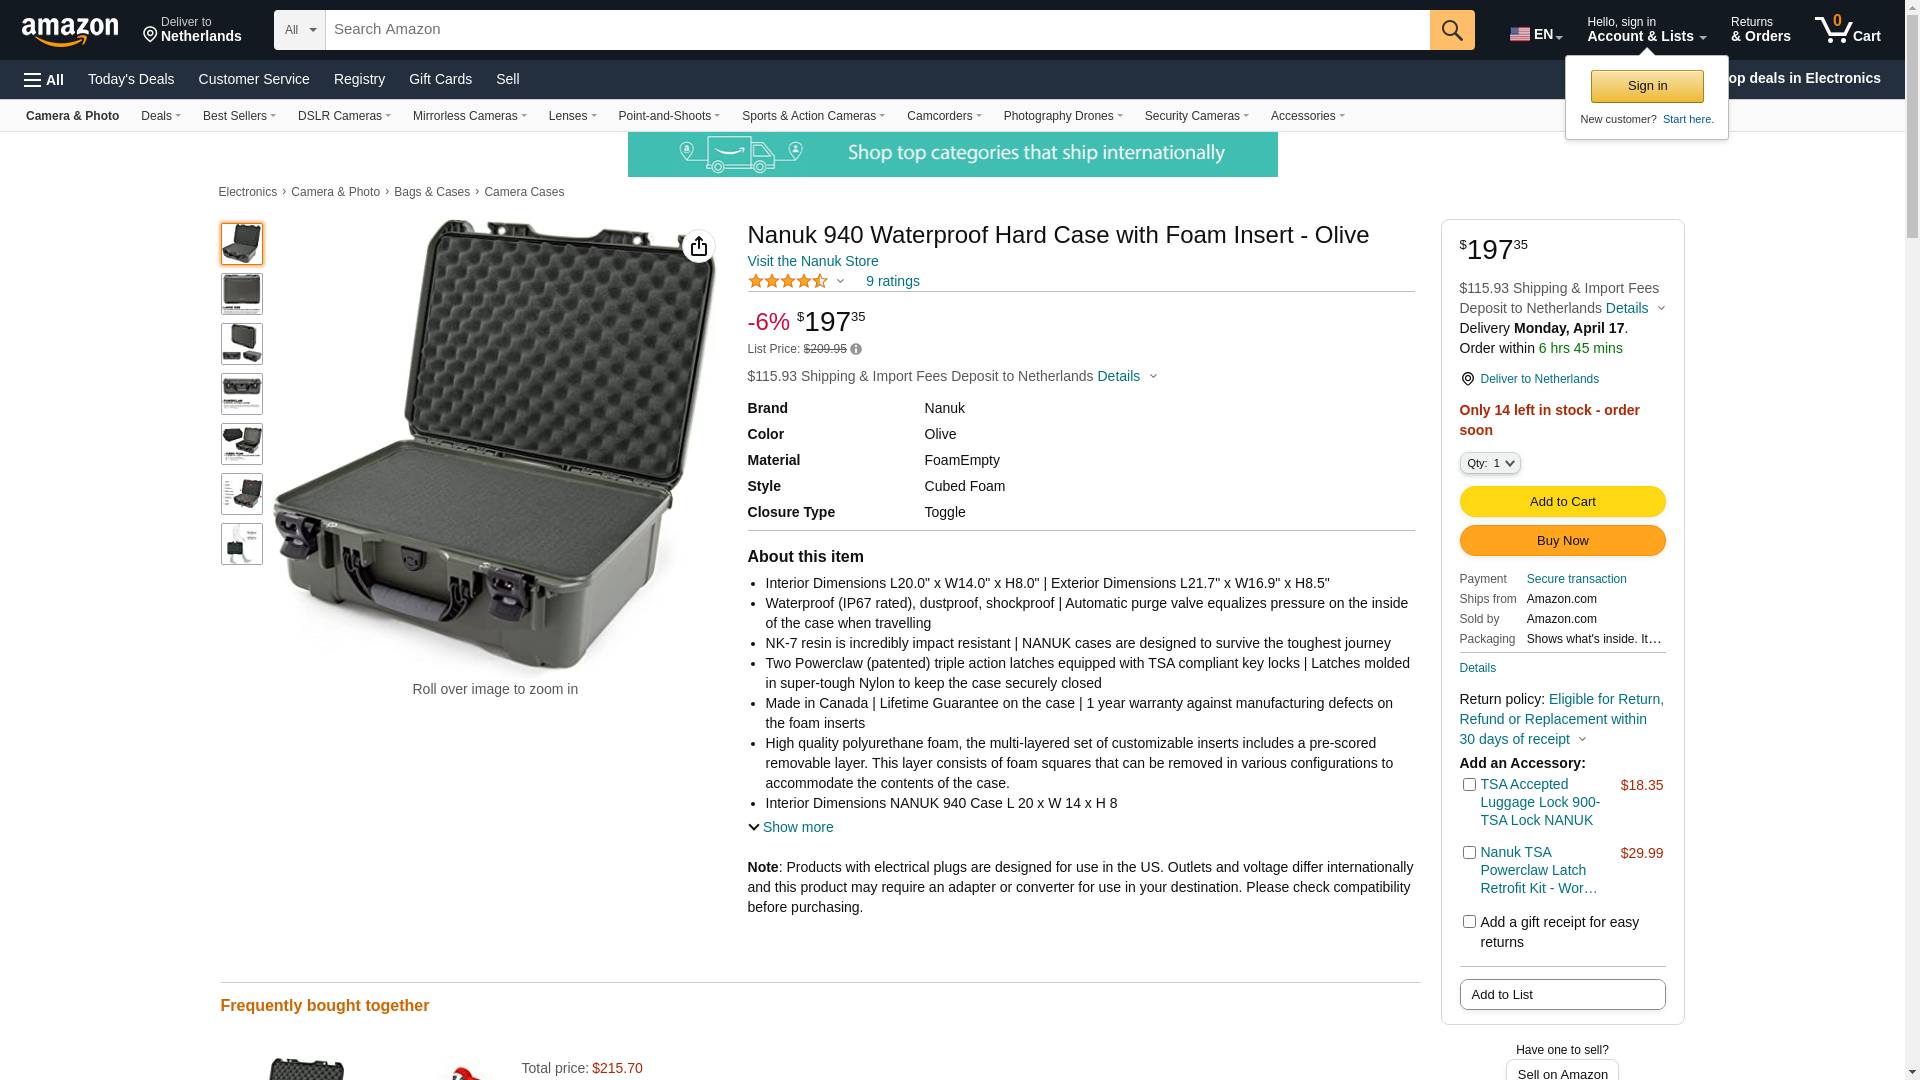The width and height of the screenshot is (1920, 1080).
Task: Open Today's Deals tab
Action: (x=131, y=79)
